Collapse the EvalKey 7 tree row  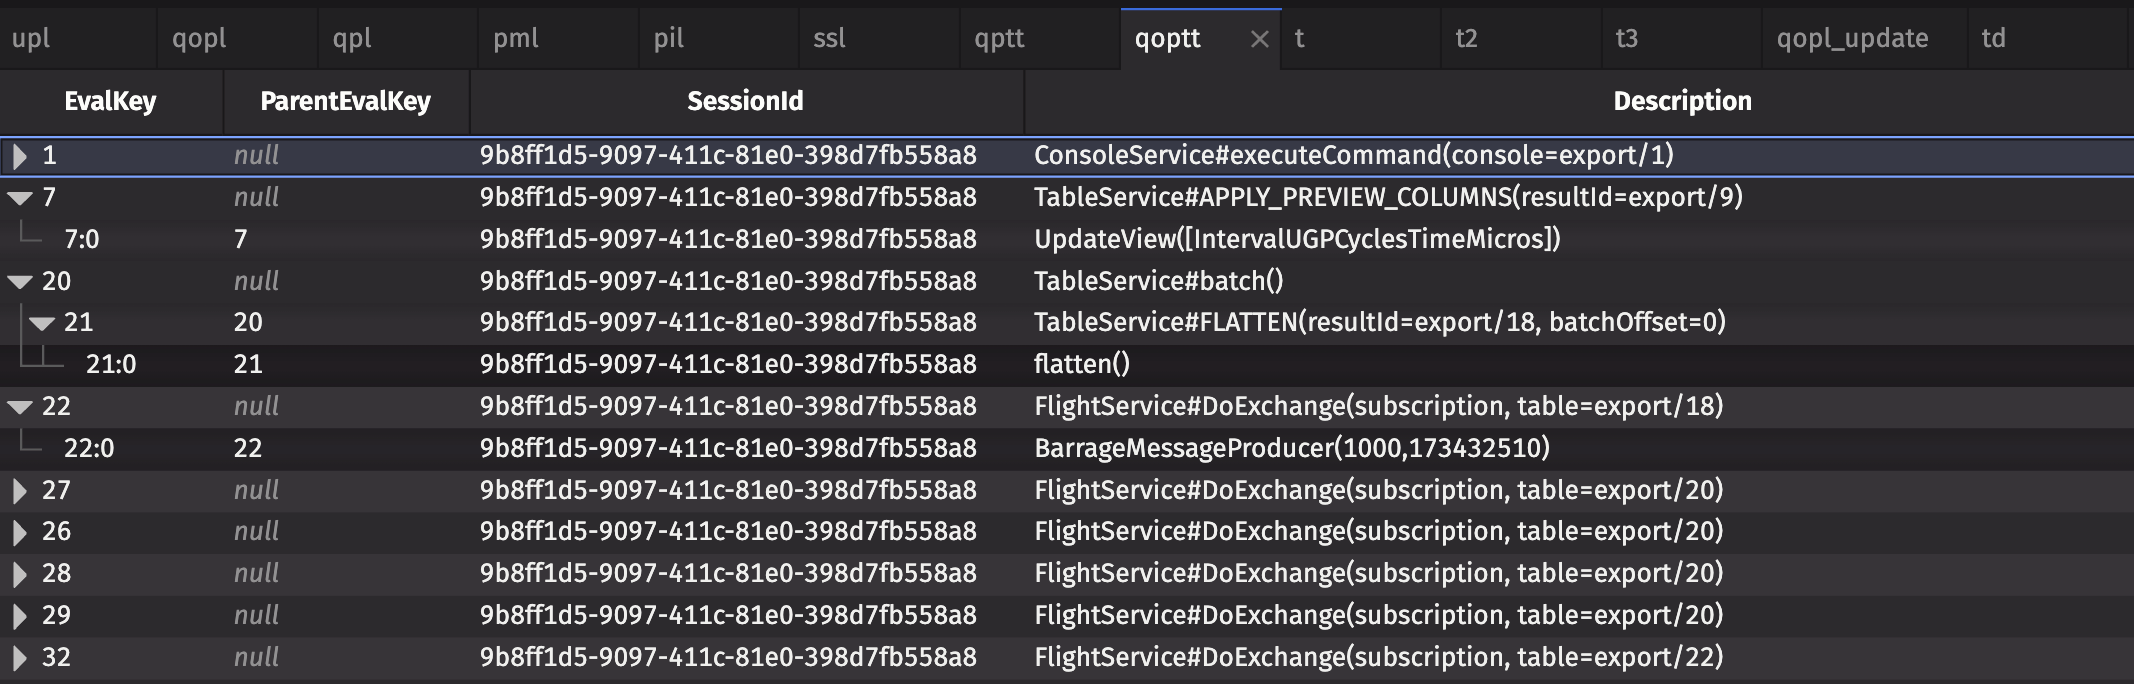coord(20,198)
